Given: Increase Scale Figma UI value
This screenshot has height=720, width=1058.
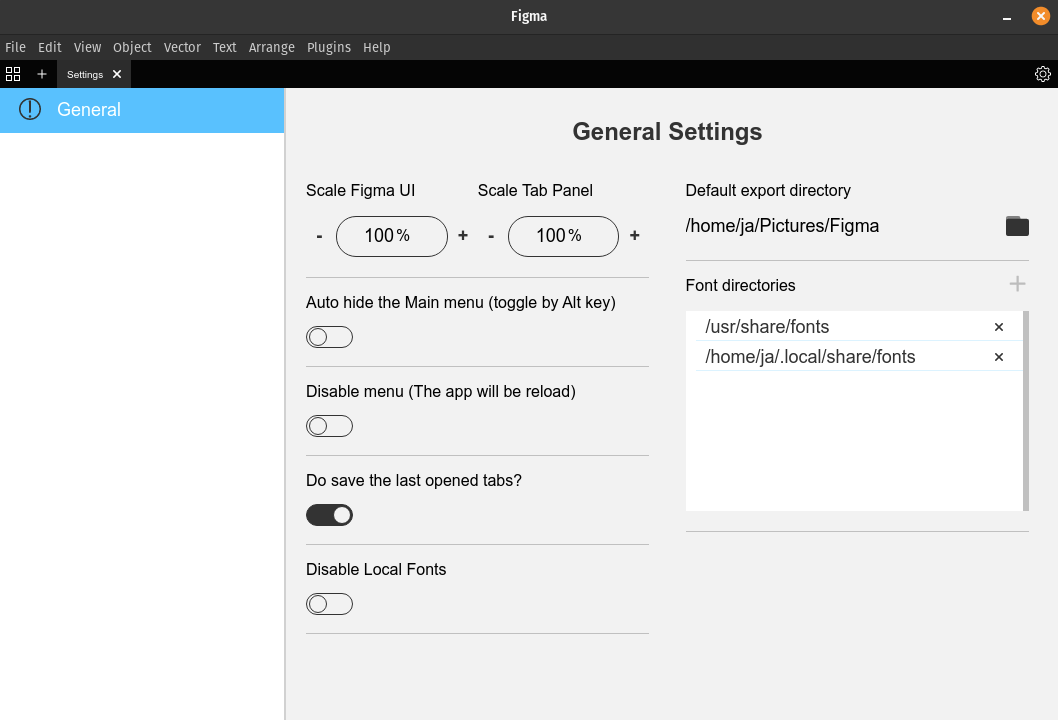Looking at the screenshot, I should pos(463,236).
